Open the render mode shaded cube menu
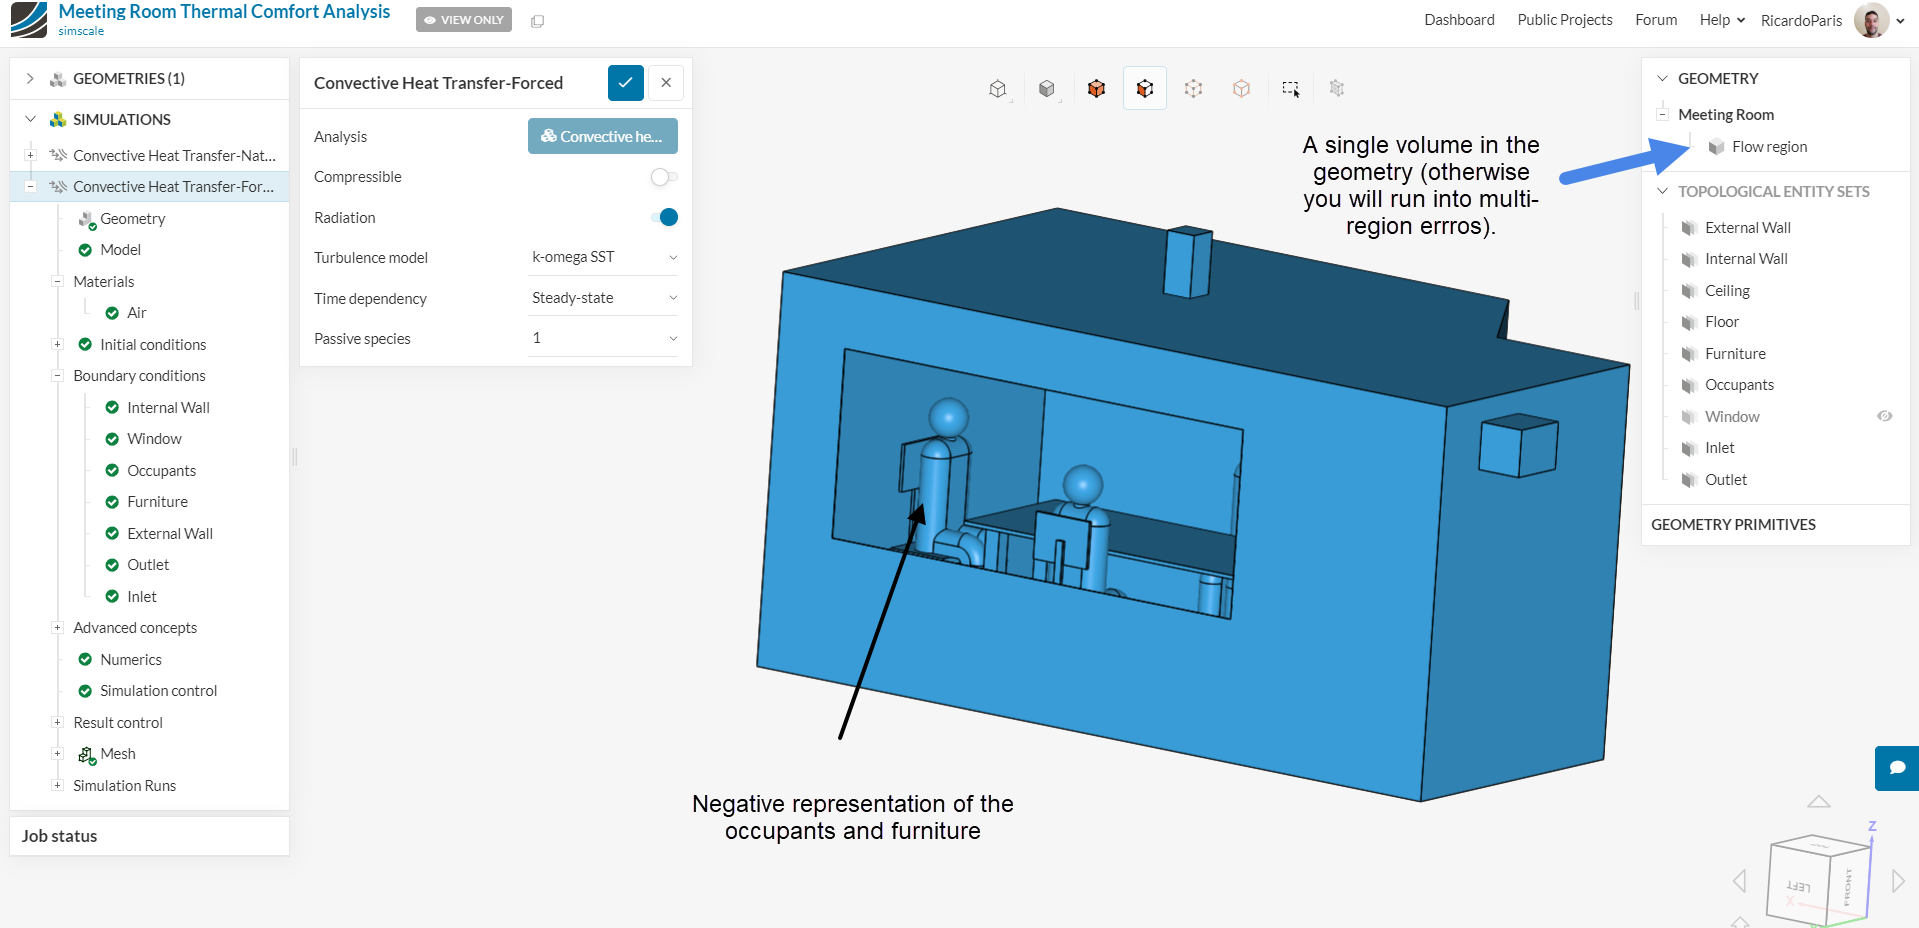The height and width of the screenshot is (928, 1919). (1047, 89)
